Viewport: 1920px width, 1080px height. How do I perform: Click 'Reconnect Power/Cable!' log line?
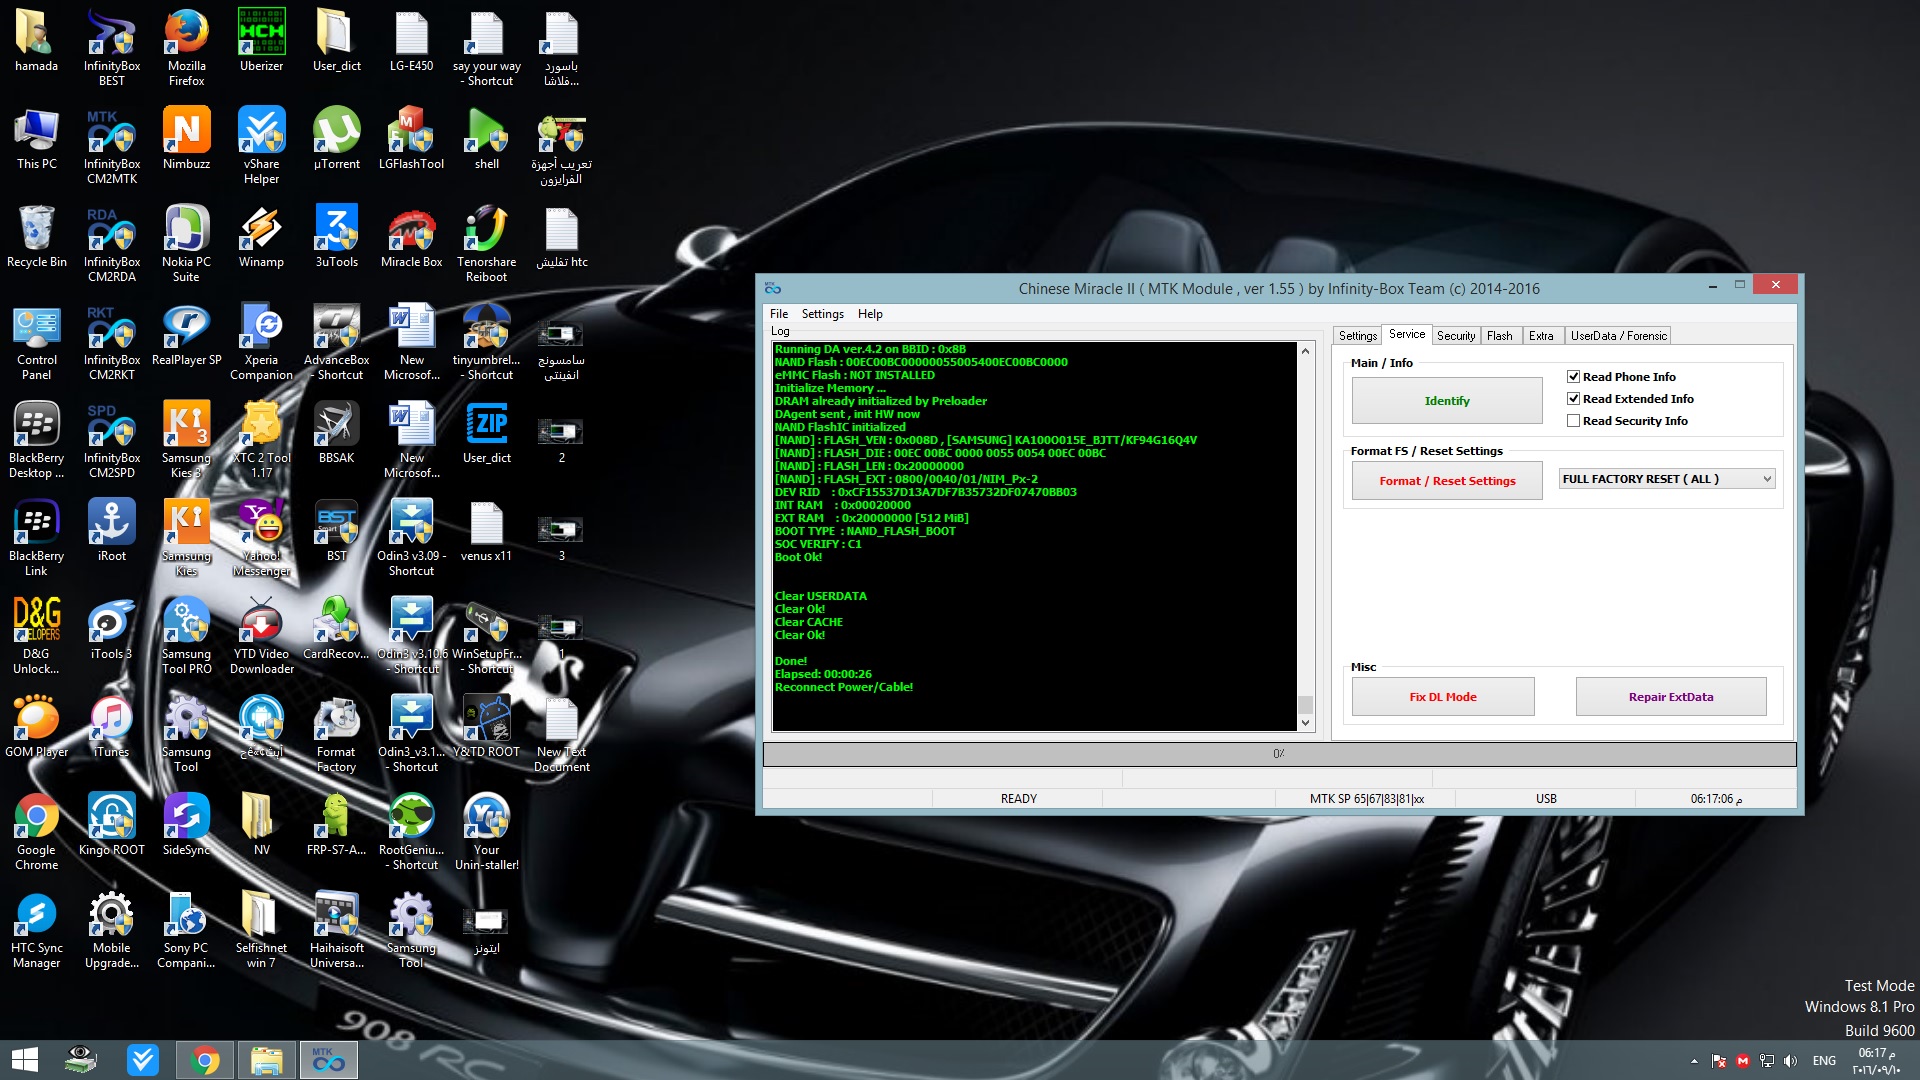[843, 687]
